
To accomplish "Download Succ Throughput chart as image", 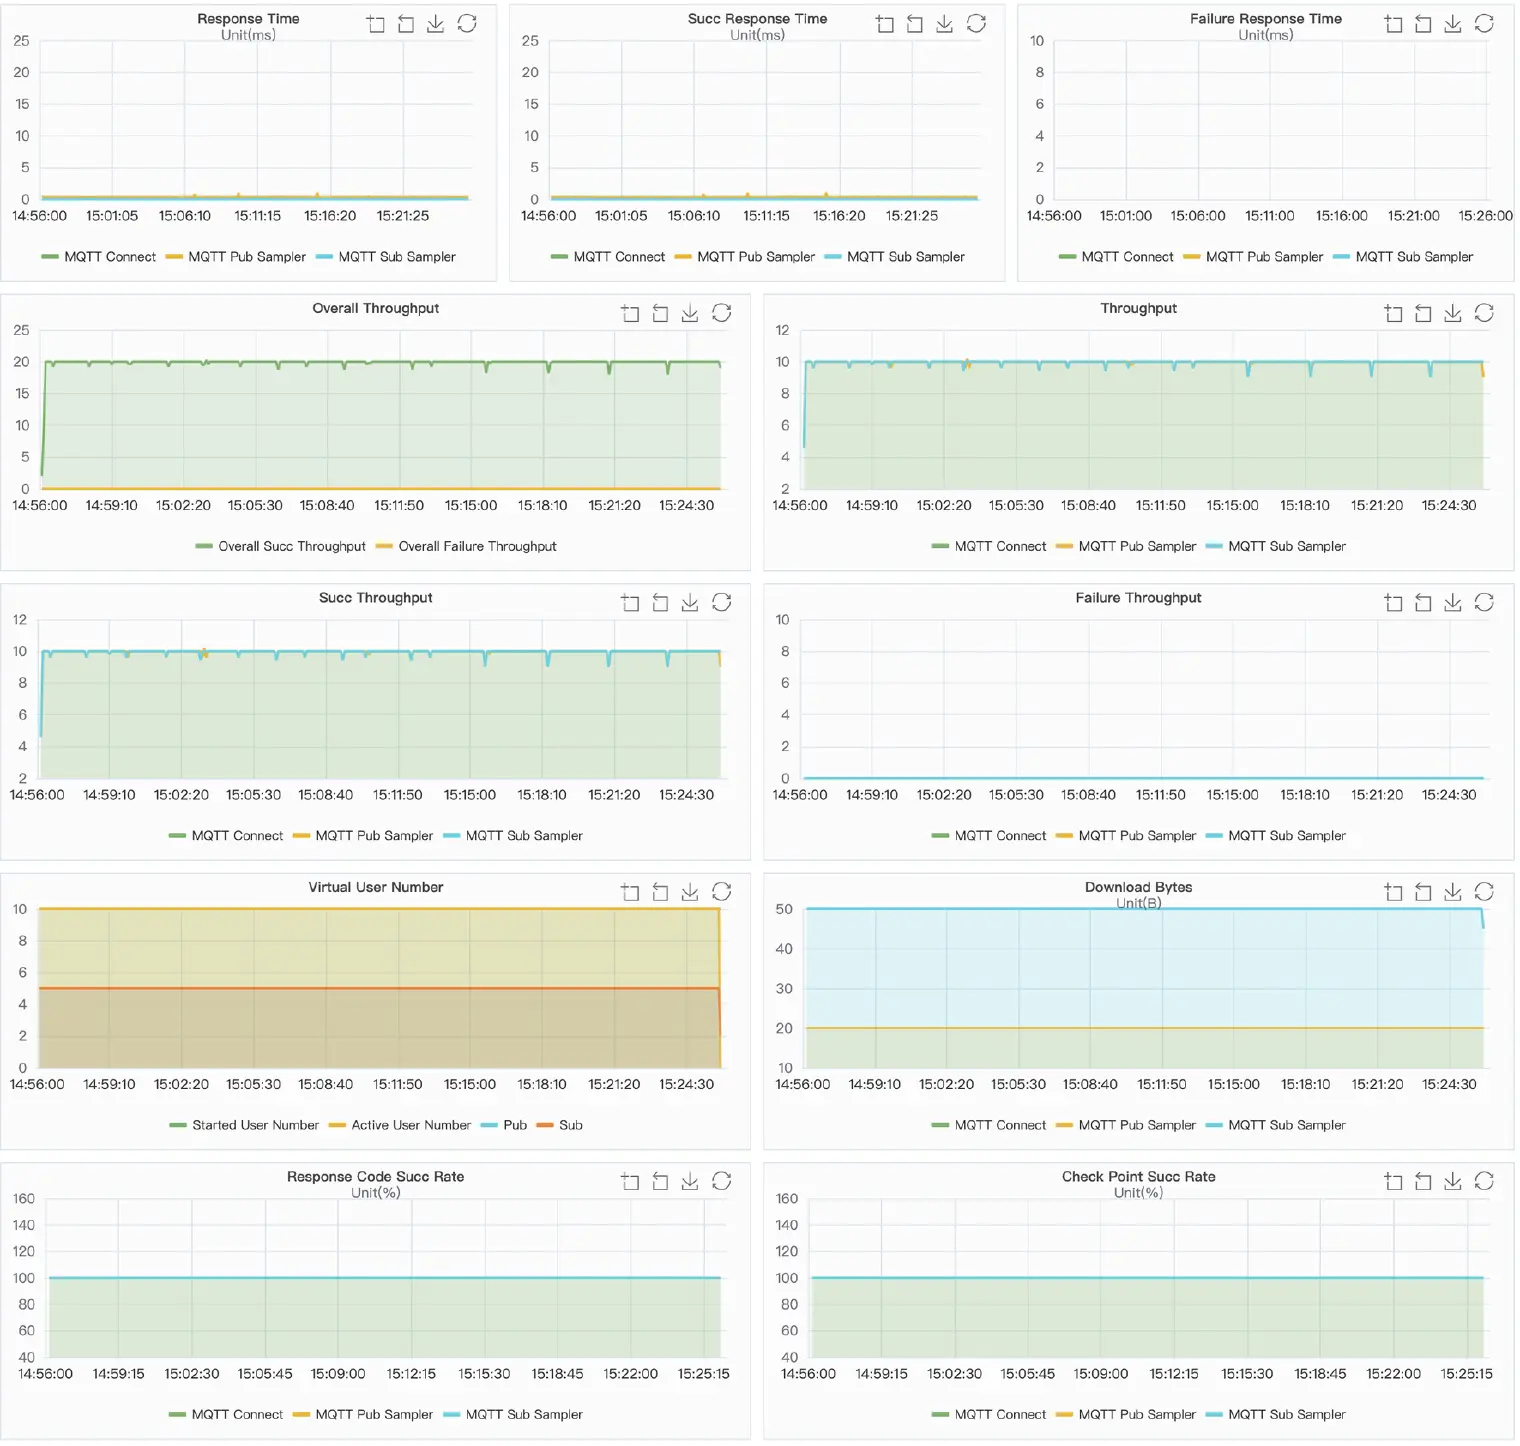I will (x=690, y=603).
